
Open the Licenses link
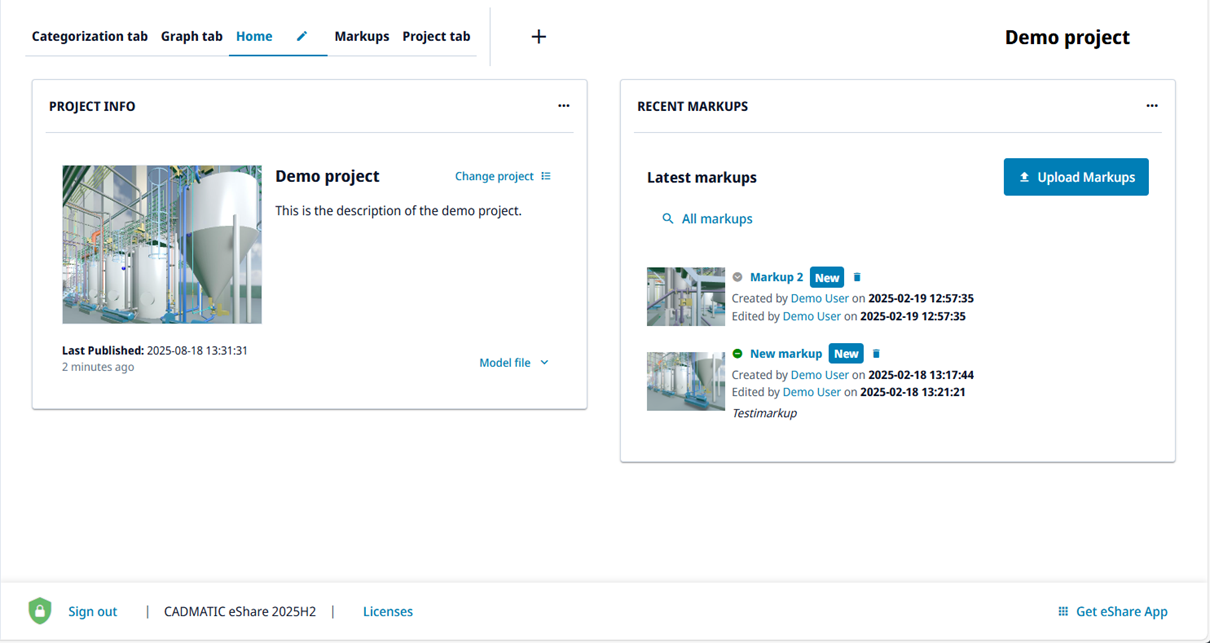pos(388,612)
